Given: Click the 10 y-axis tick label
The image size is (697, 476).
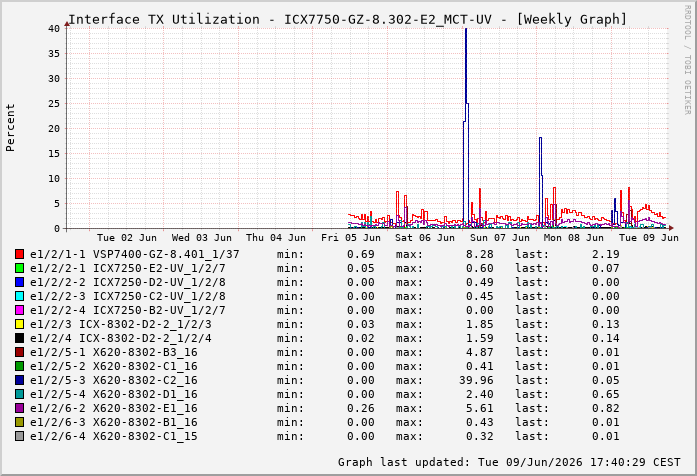Looking at the screenshot, I should tap(54, 179).
